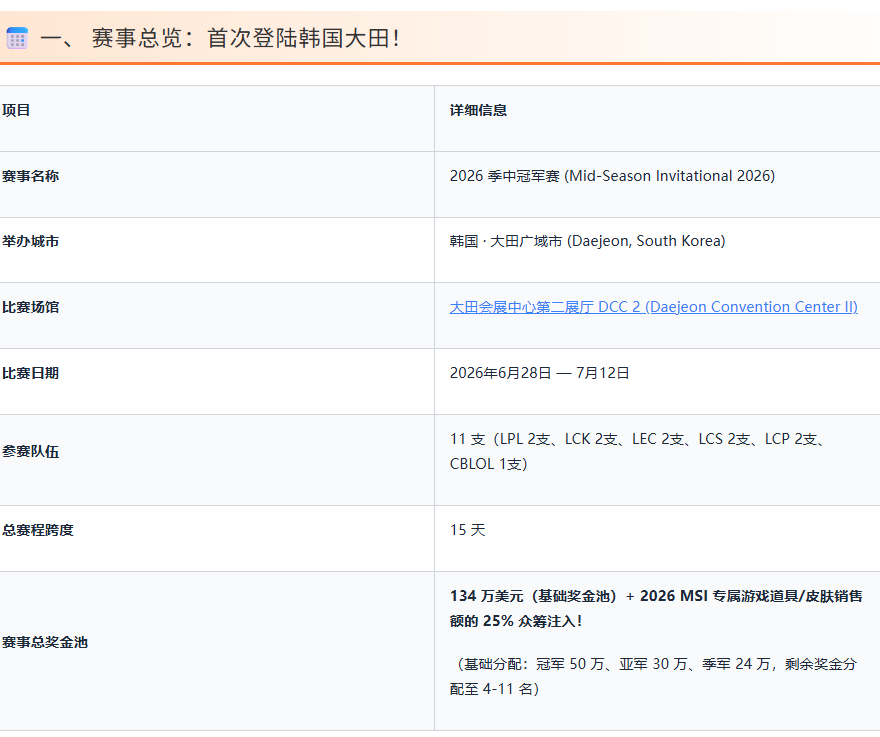Click the 比赛场馆 row label
This screenshot has height=737, width=880.
[30, 307]
